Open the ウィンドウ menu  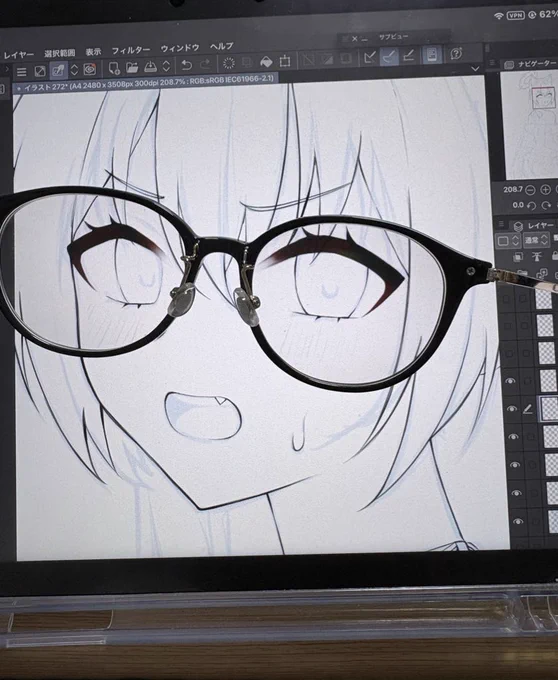180,48
